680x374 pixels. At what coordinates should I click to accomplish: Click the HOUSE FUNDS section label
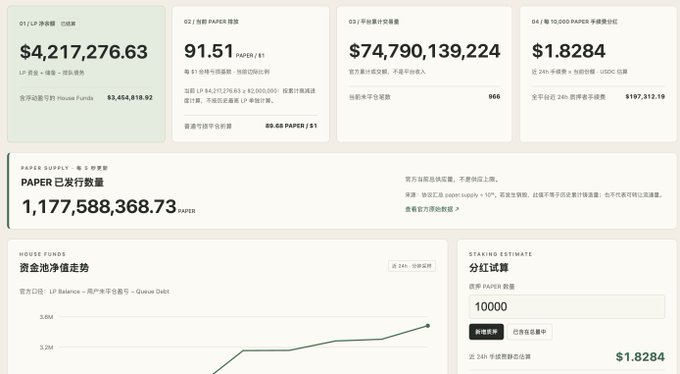click(x=42, y=254)
